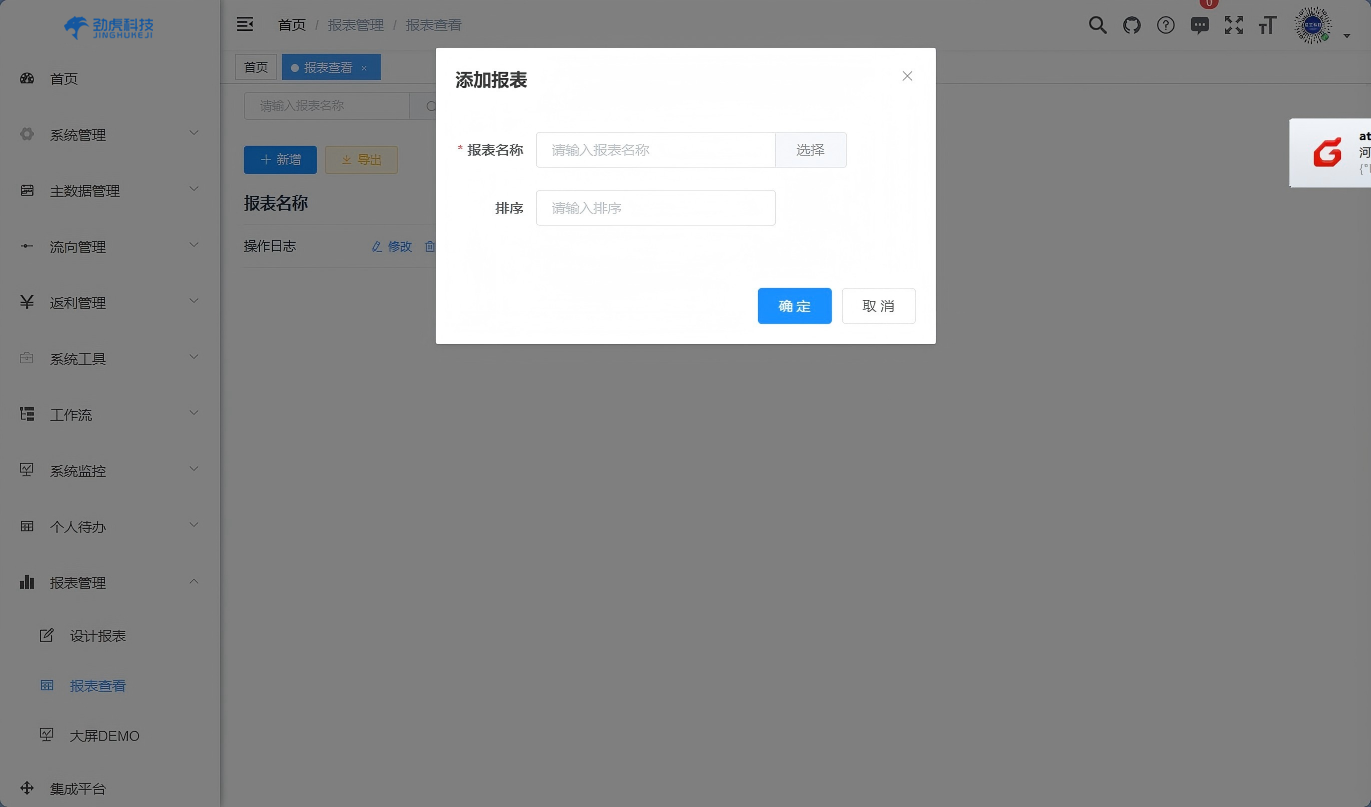Open the user avatar dropdown
Image resolution: width=1371 pixels, height=807 pixels.
click(x=1312, y=24)
